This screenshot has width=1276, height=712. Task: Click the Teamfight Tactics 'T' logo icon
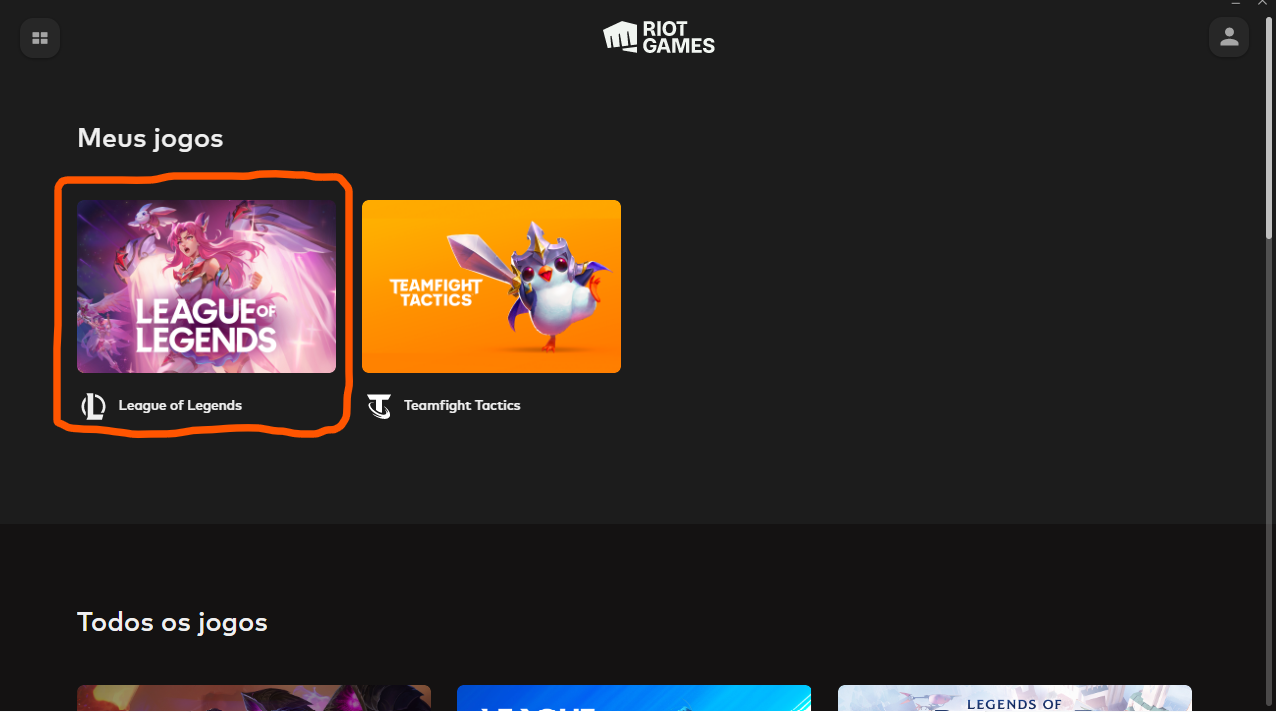point(379,406)
